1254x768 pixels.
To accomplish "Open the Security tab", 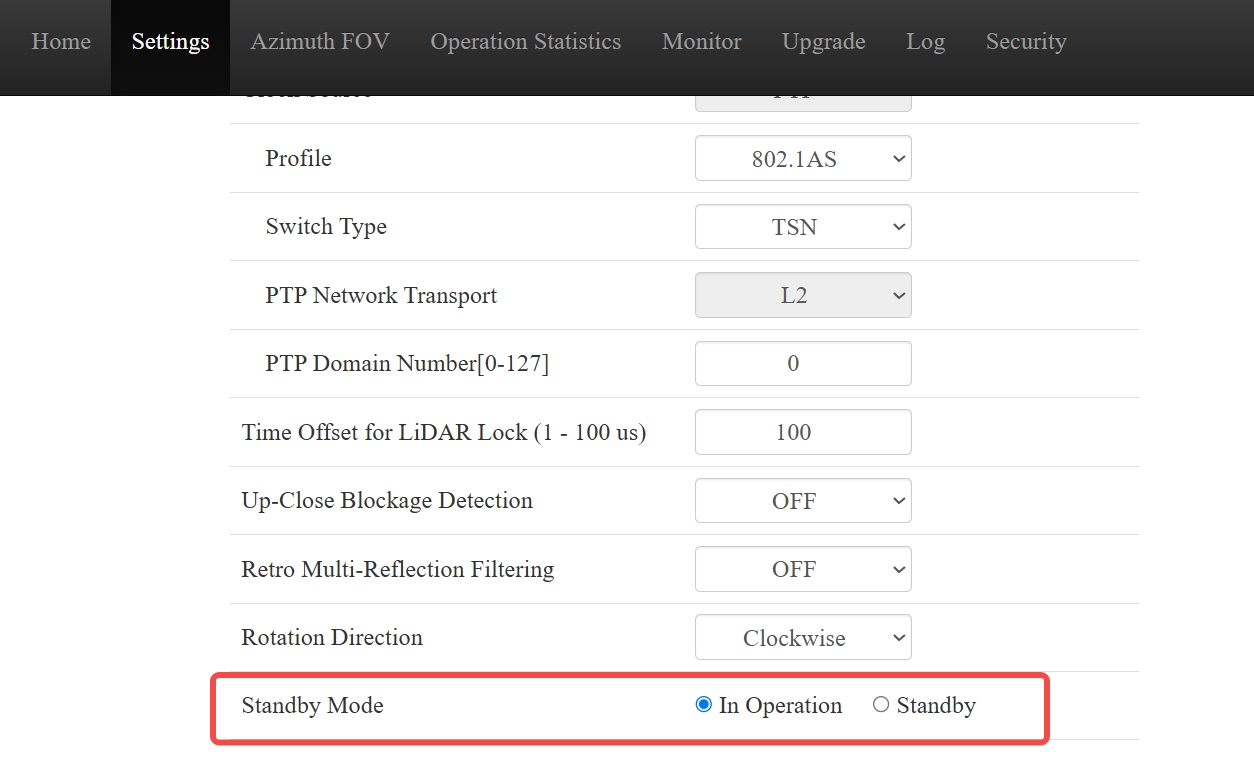I will point(1026,42).
